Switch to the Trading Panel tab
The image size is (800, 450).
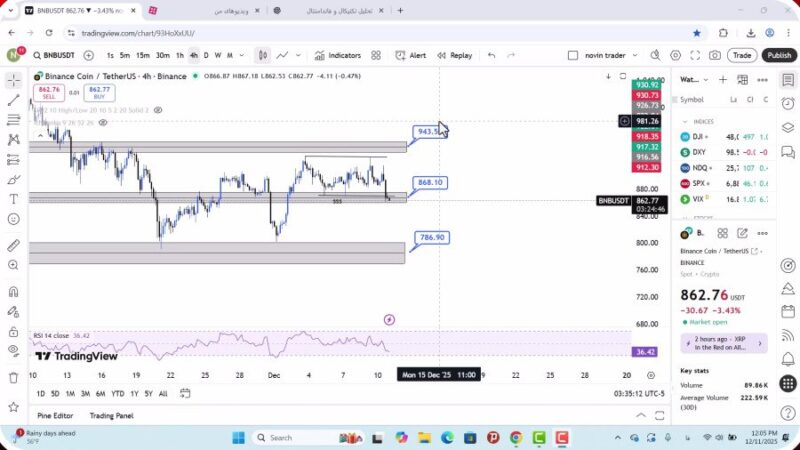[x=111, y=415]
